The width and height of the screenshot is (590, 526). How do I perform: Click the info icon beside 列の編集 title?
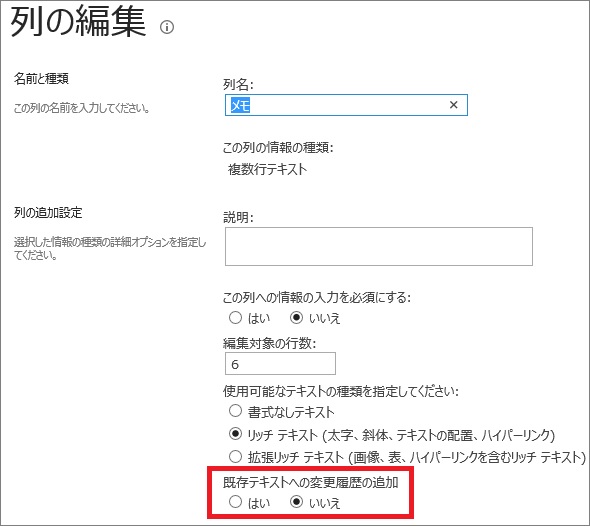pyautogui.click(x=167, y=27)
